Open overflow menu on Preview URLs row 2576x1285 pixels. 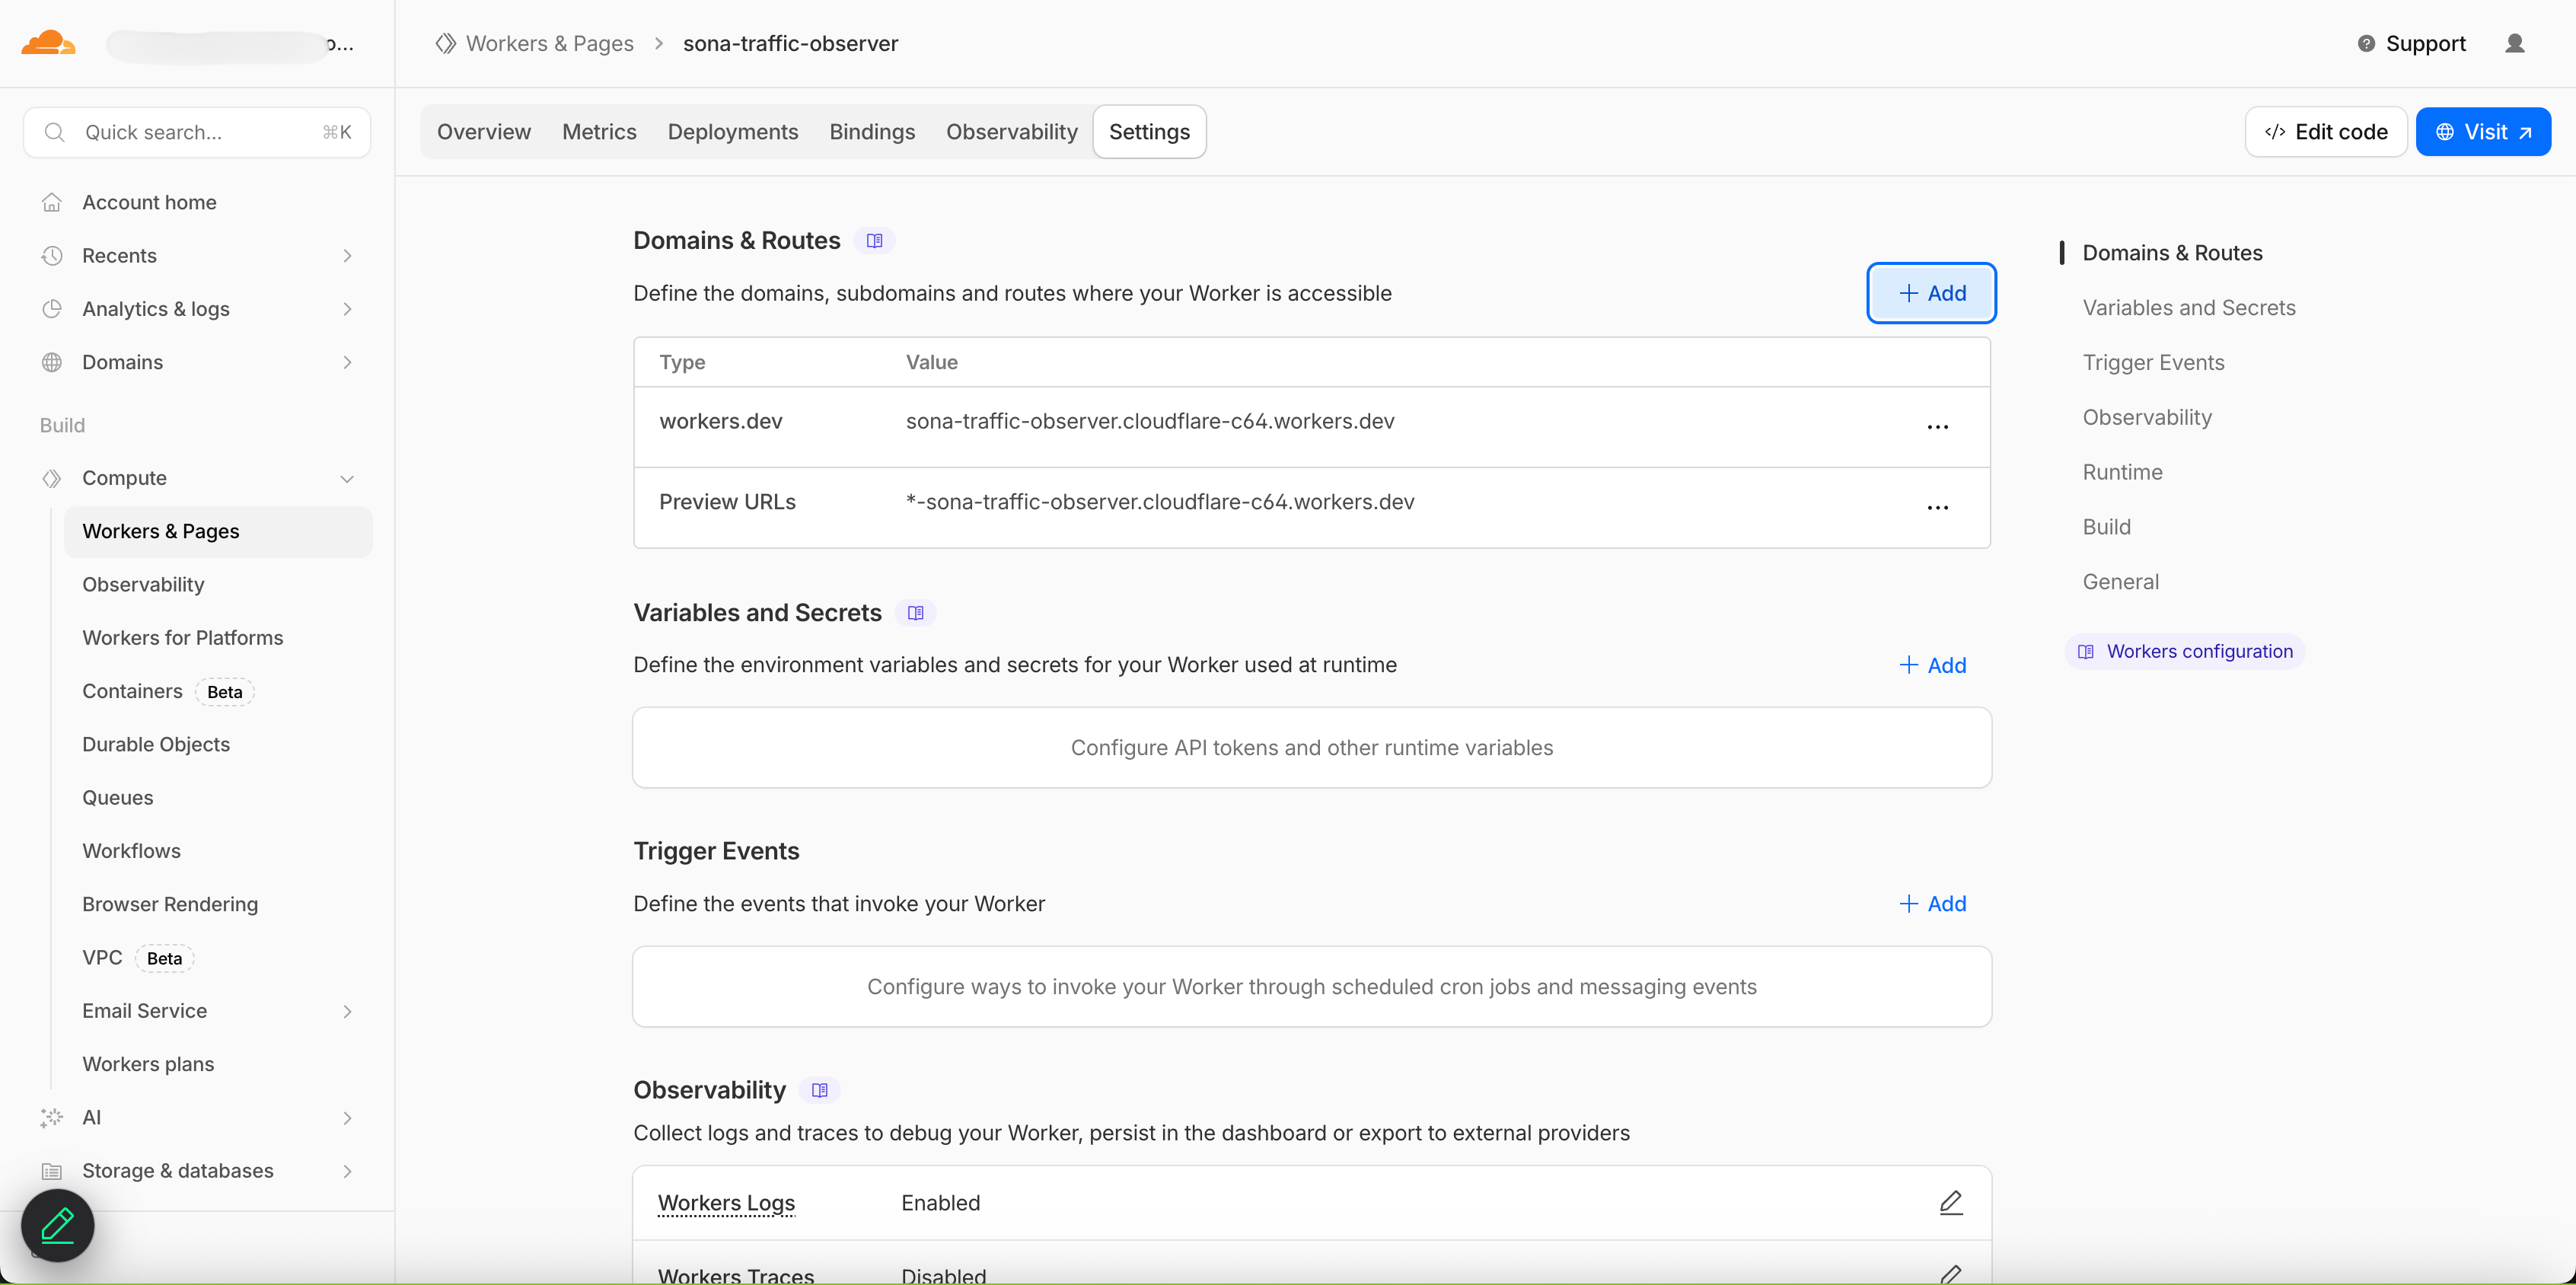coord(1938,507)
